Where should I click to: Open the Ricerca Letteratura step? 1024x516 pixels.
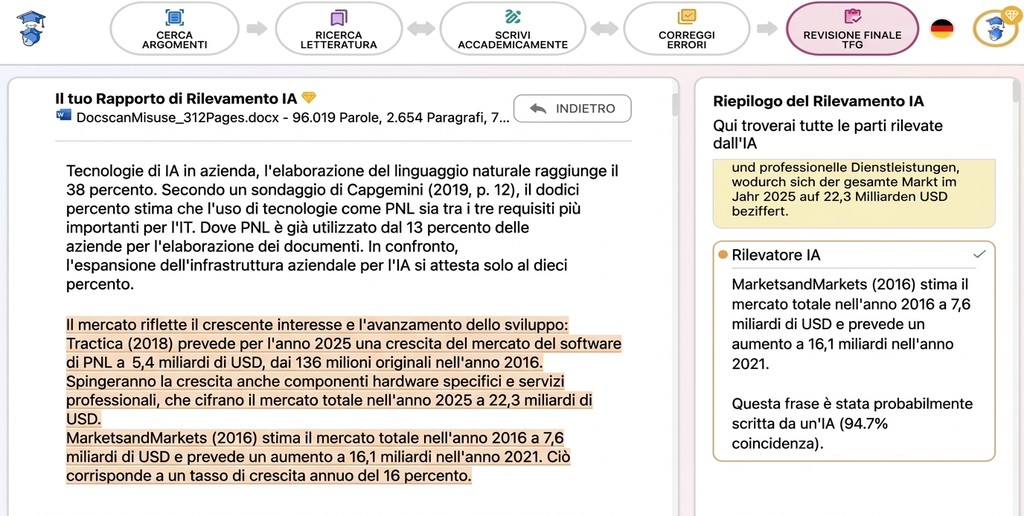coord(338,29)
